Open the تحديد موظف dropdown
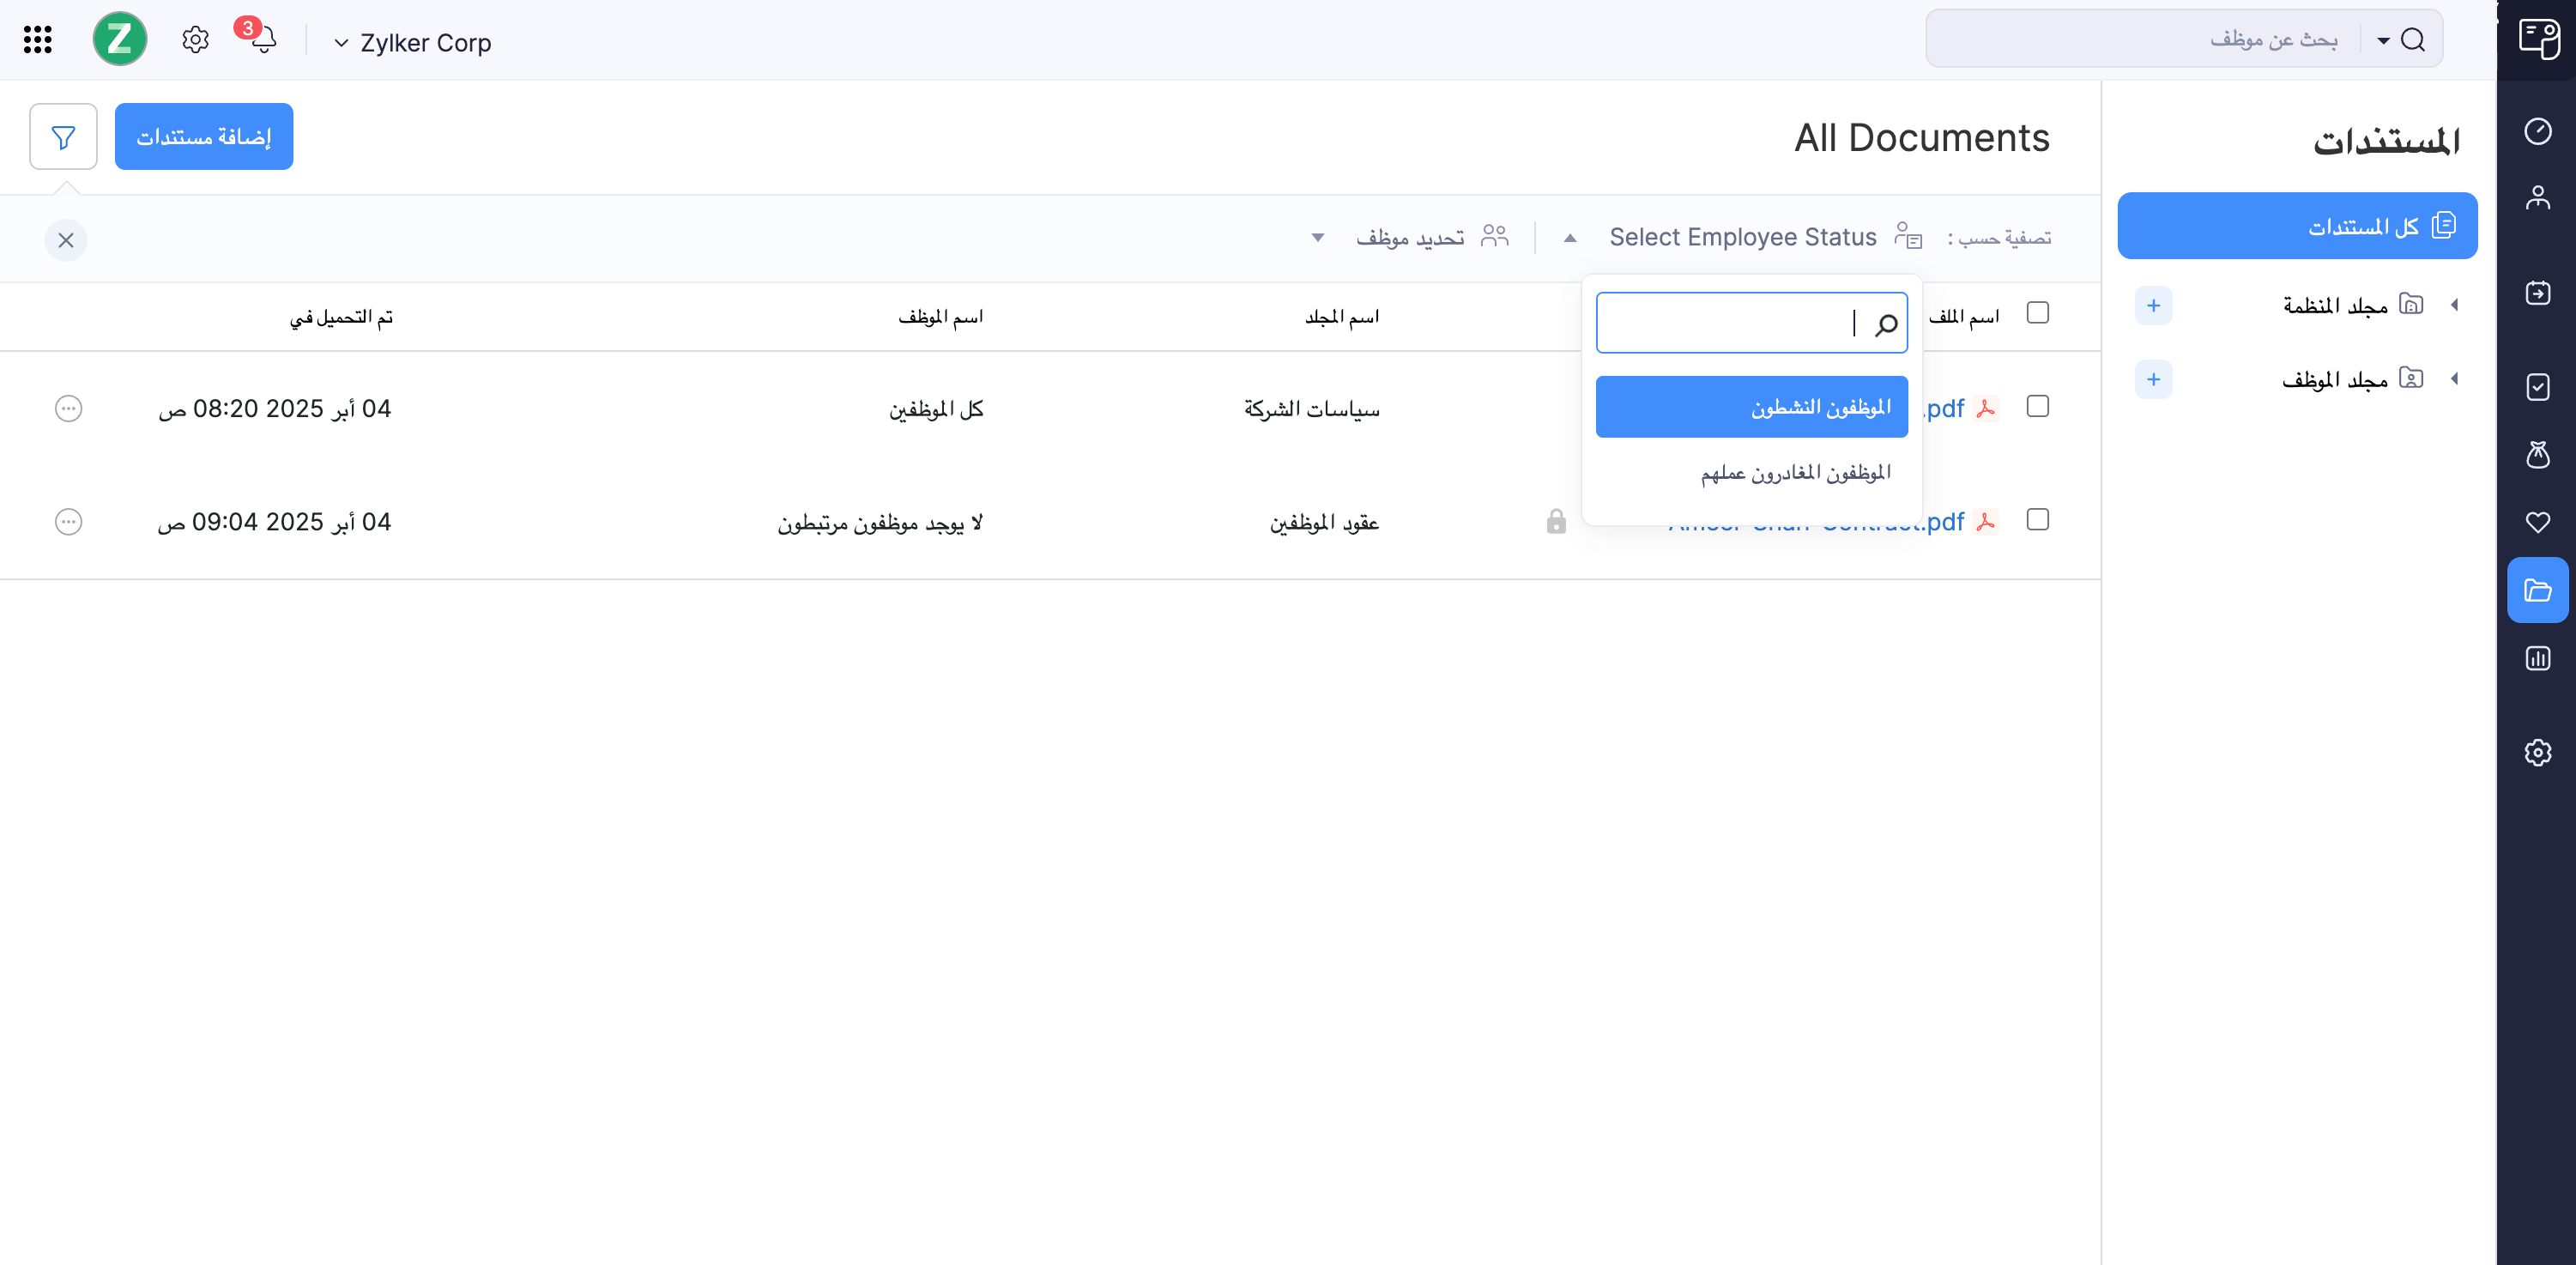 click(1410, 238)
